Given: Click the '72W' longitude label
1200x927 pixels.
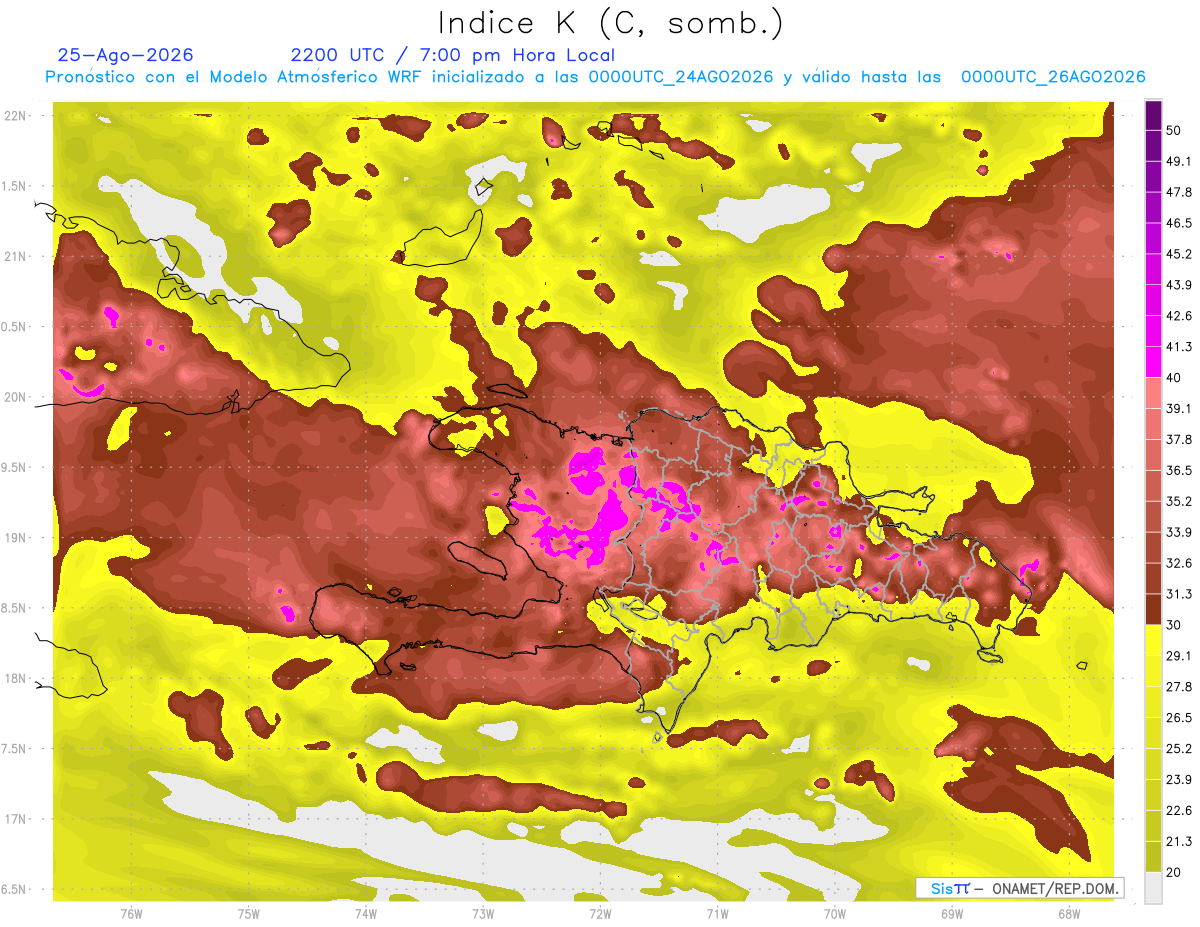Looking at the screenshot, I should 600,914.
